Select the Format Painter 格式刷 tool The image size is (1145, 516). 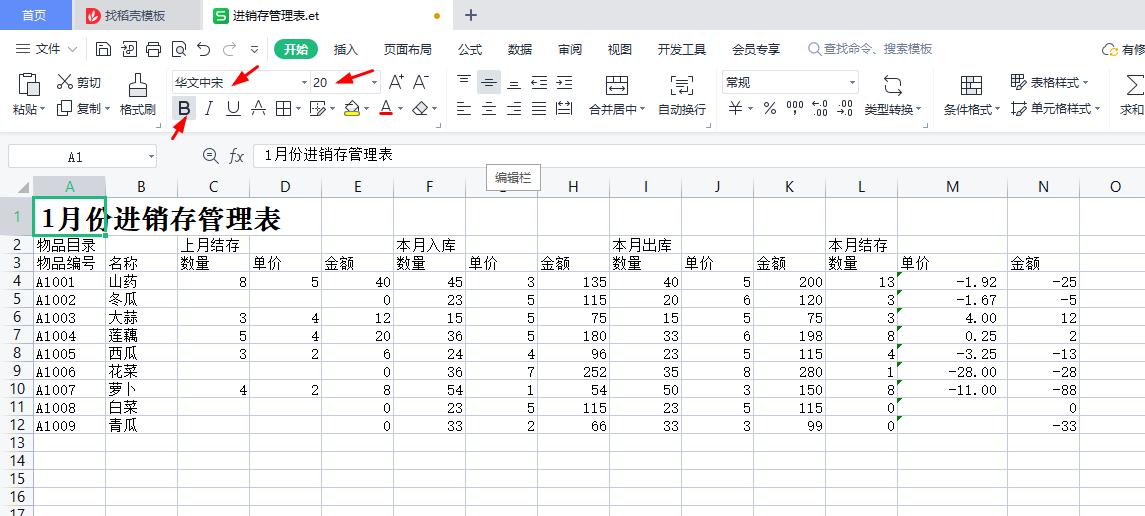137,94
